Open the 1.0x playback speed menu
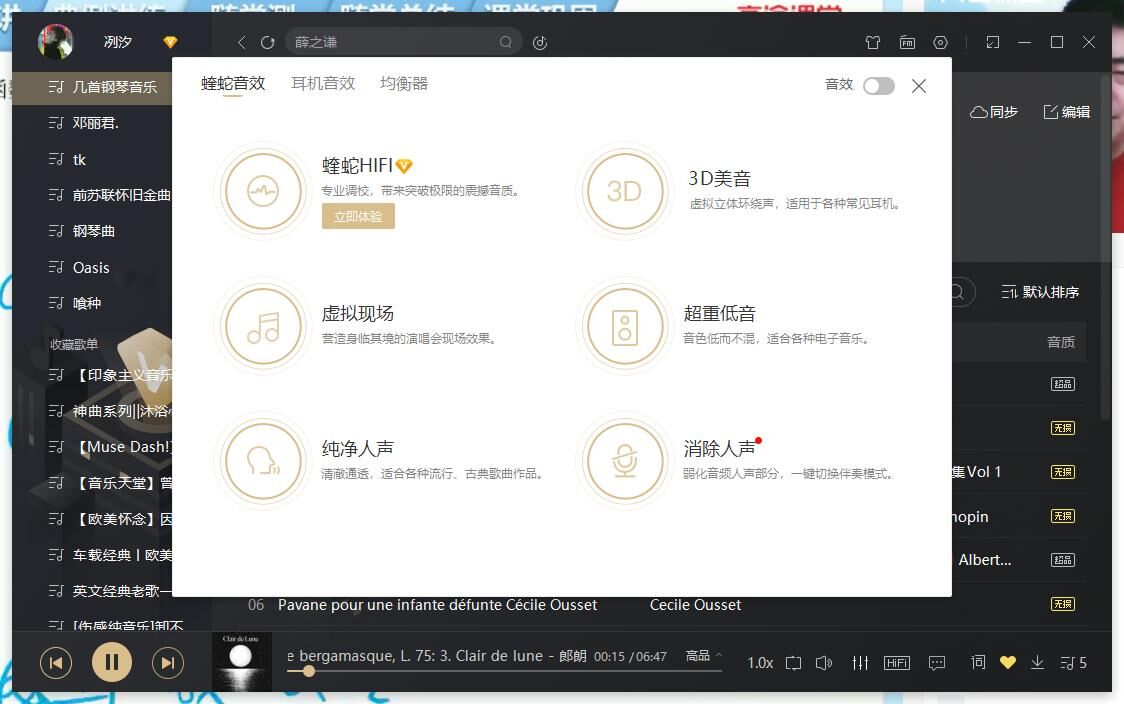This screenshot has width=1124, height=704. click(760, 663)
